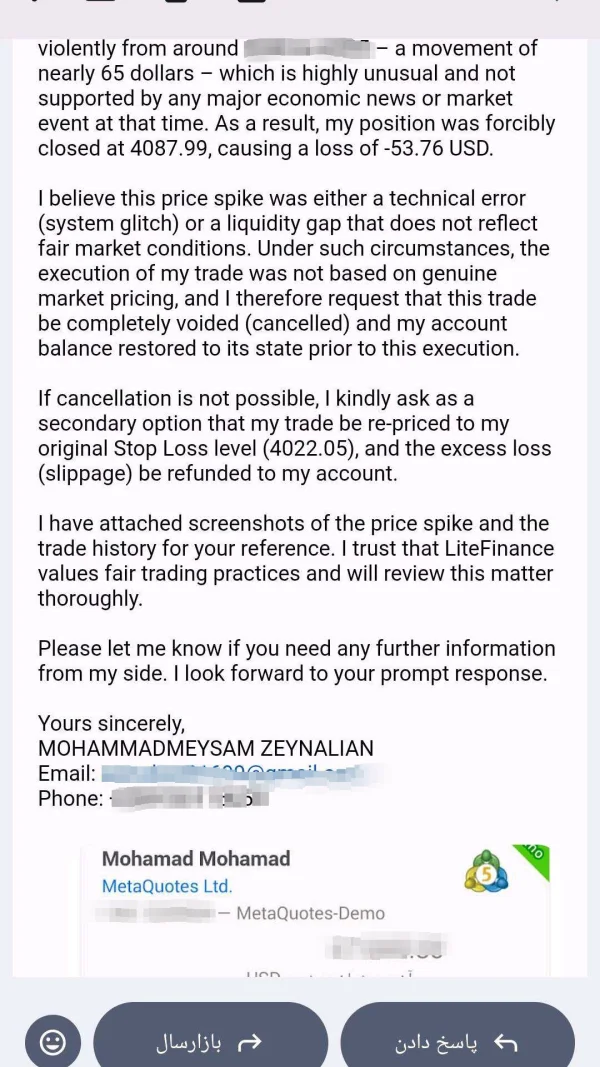Click the Mohamad Mohamad account name
The image size is (600, 1067).
coord(196,859)
